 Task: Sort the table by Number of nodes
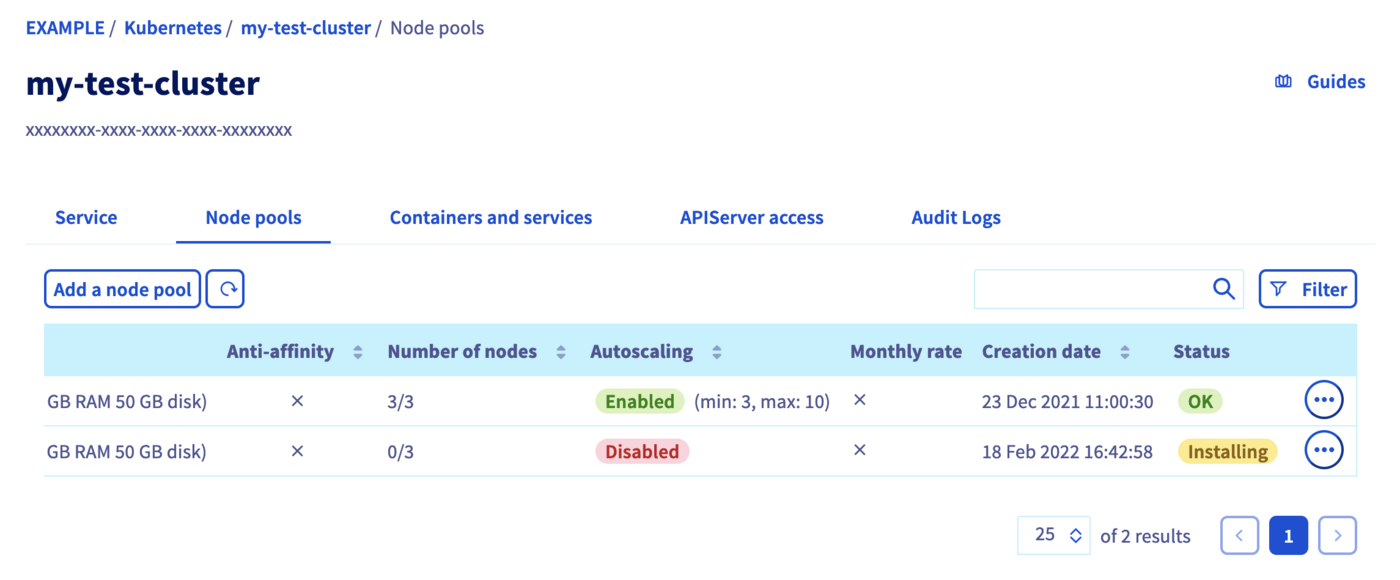[559, 351]
